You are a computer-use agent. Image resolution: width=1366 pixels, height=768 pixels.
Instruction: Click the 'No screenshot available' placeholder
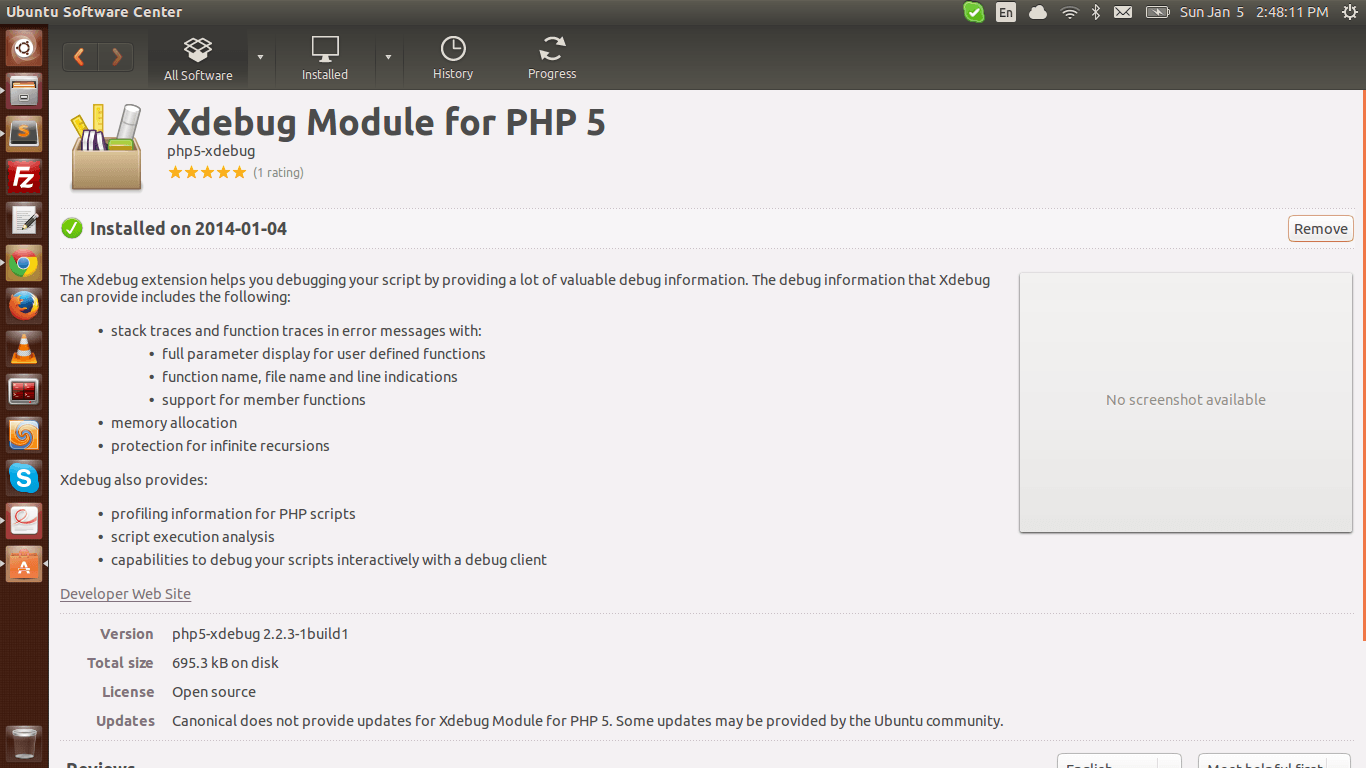(1186, 400)
